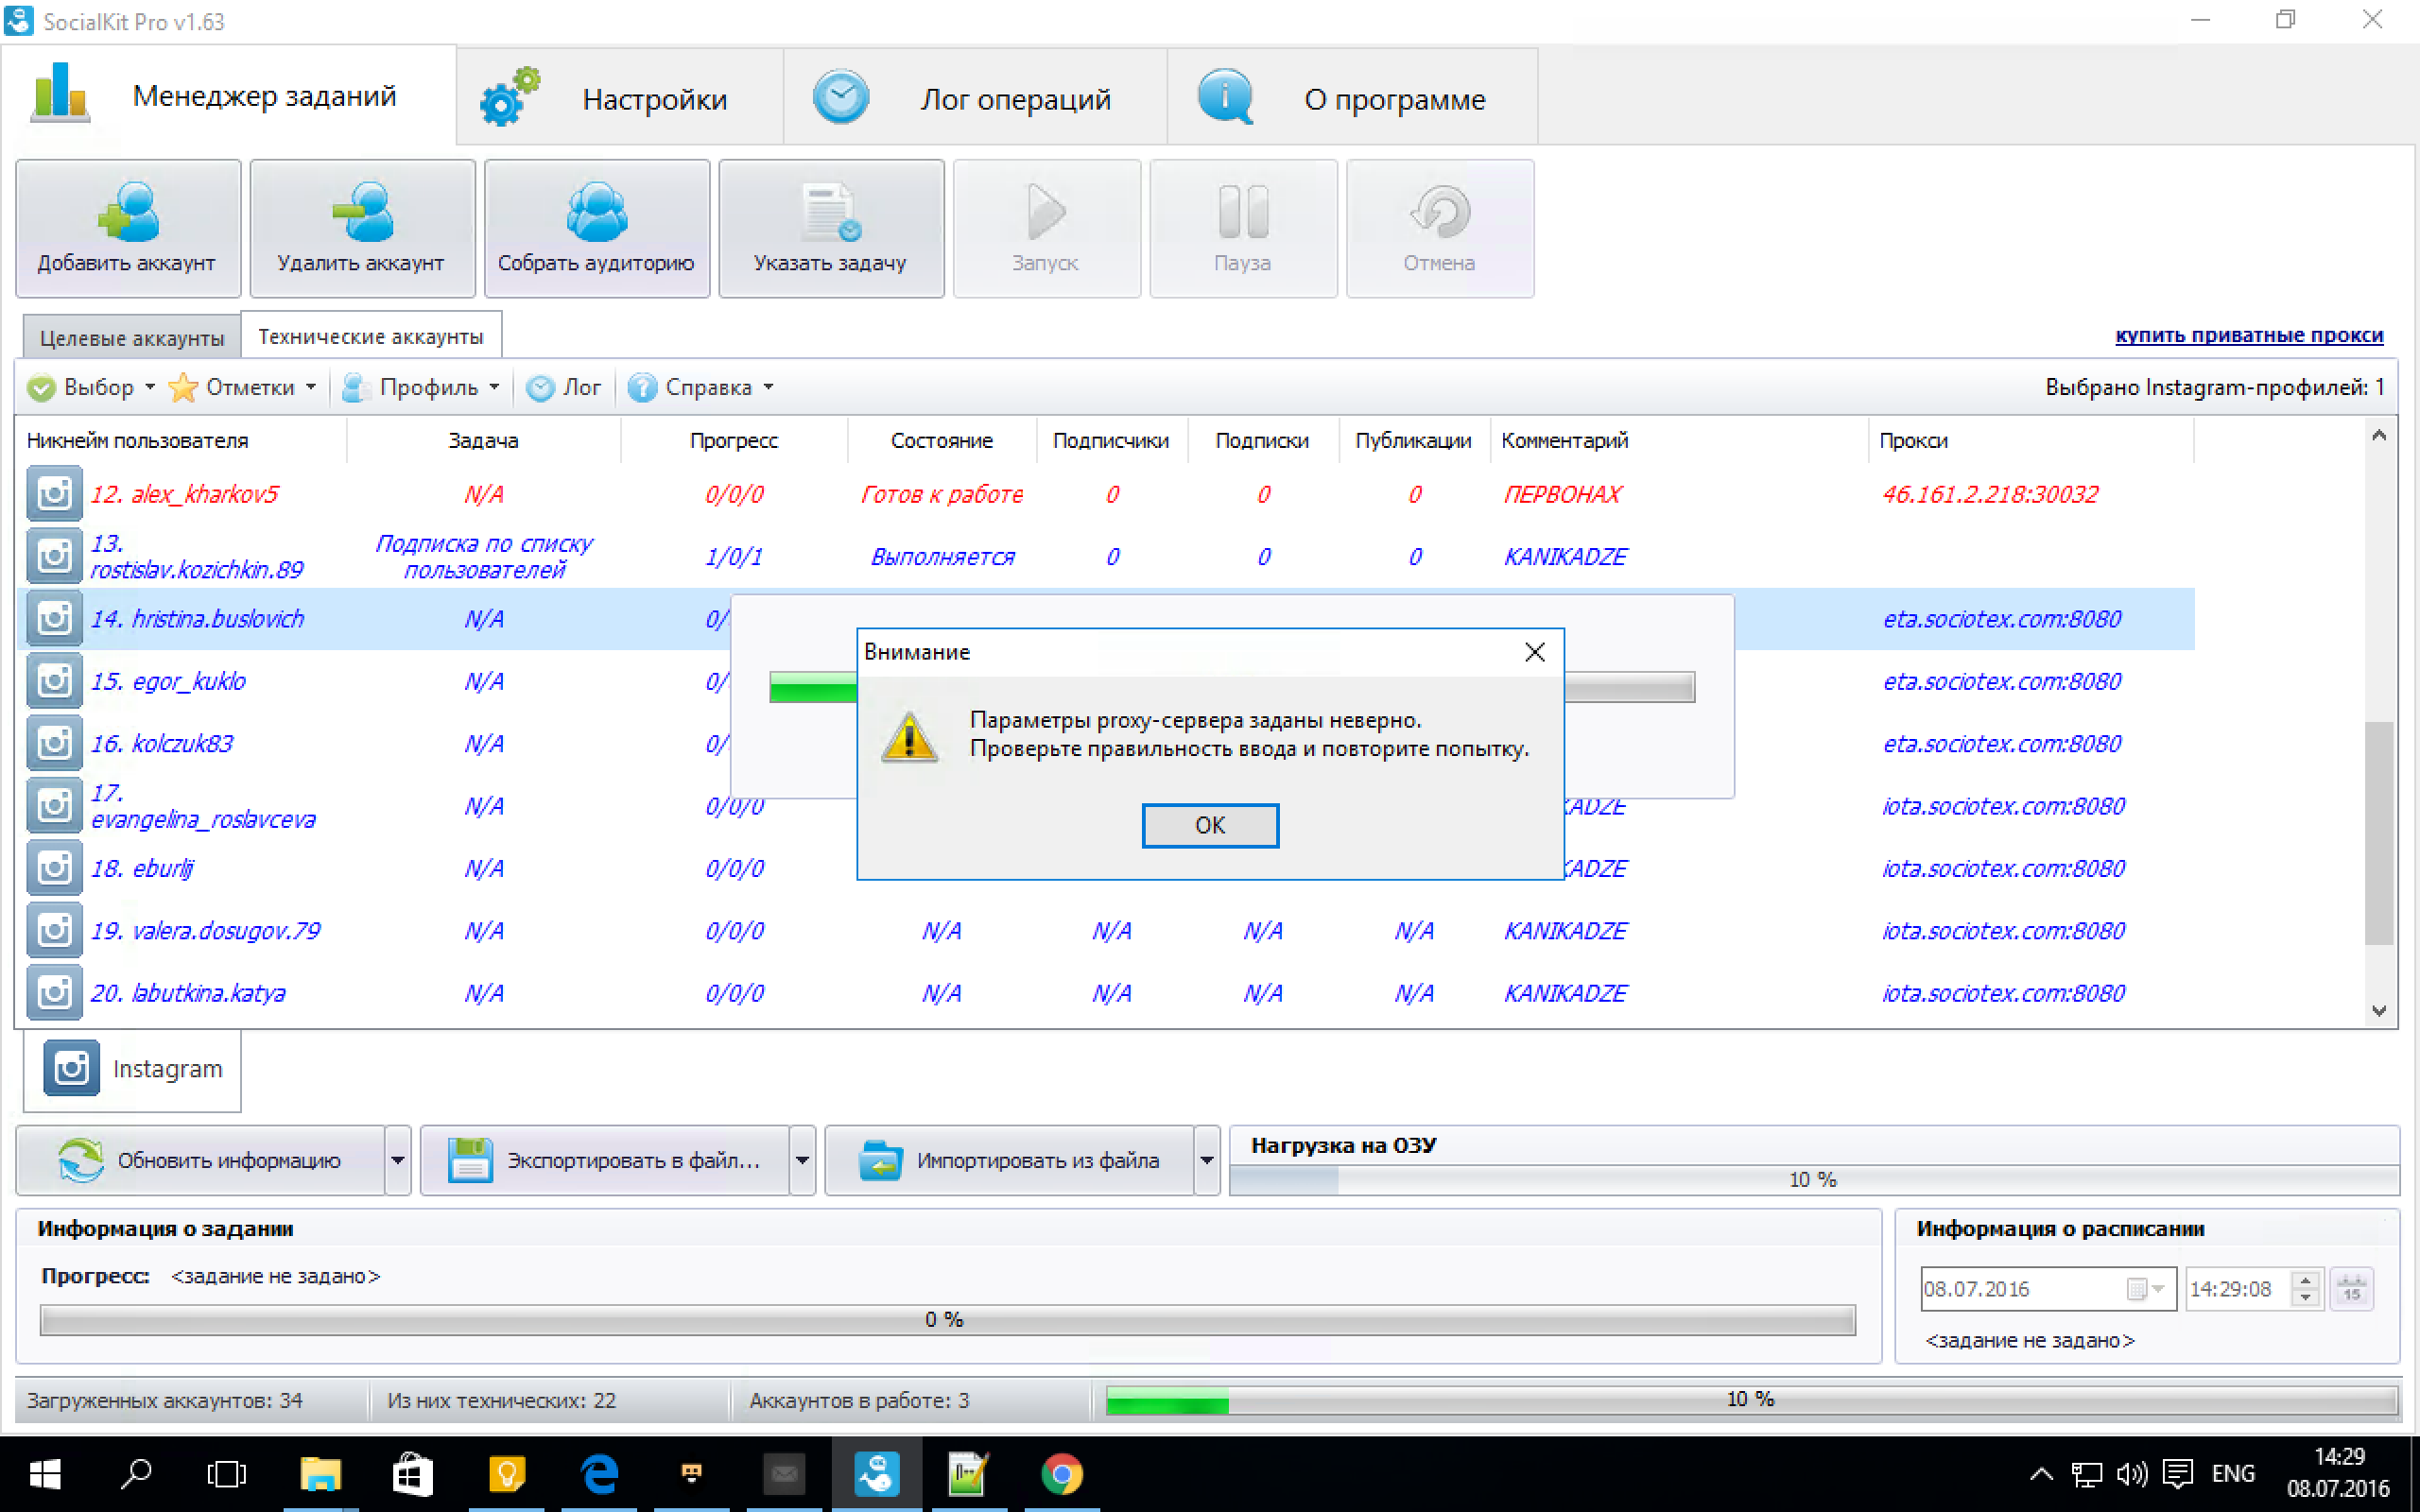Increase schedule time with up spinner

tap(2307, 1280)
